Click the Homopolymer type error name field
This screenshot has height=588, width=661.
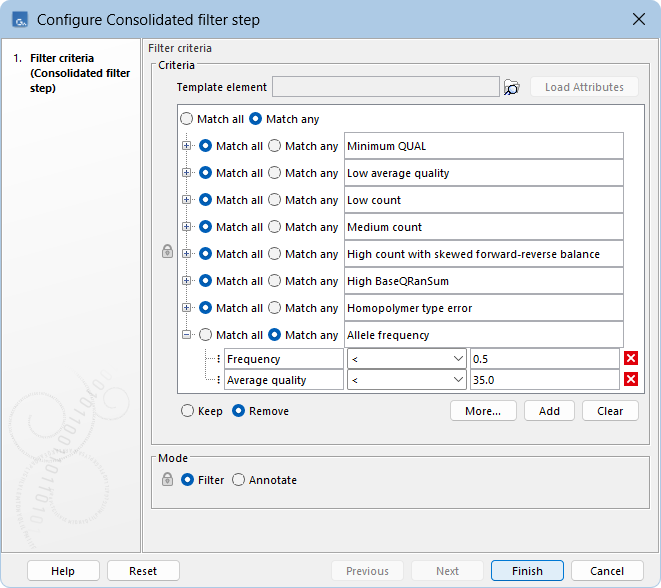pyautogui.click(x=484, y=308)
